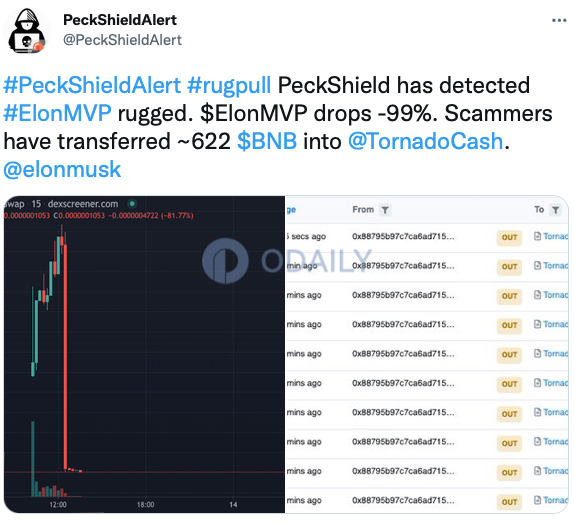Click the contract document icon in last row
This screenshot has height=523, width=575.
[537, 500]
